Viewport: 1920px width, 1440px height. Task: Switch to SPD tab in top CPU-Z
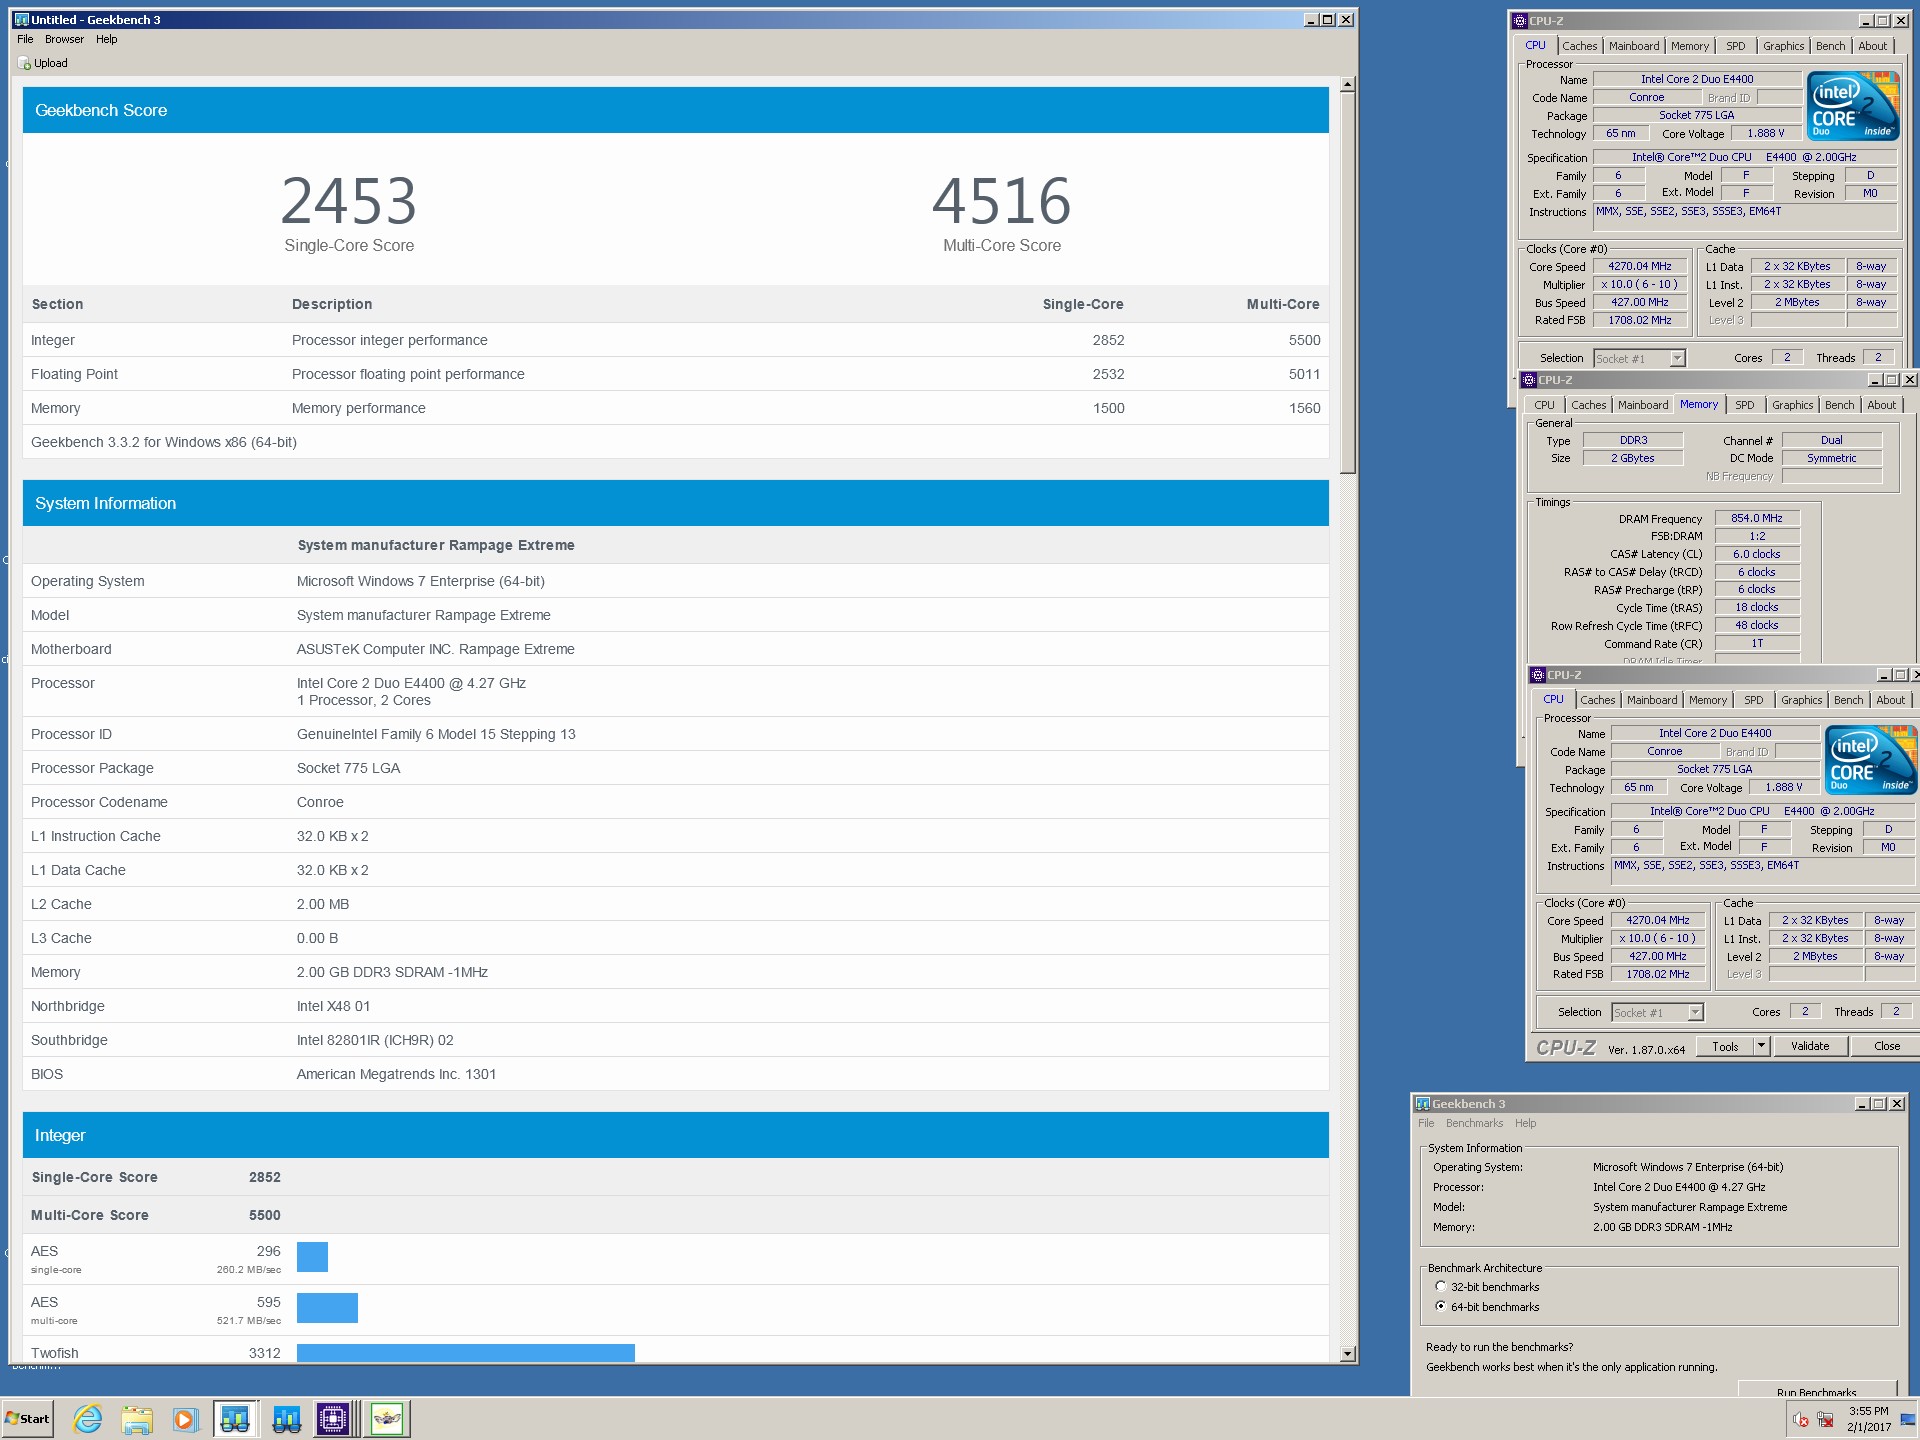click(x=1736, y=46)
